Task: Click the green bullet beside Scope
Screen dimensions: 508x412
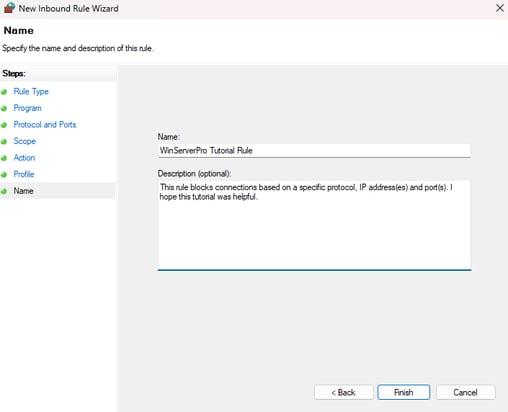Action: click(4, 142)
